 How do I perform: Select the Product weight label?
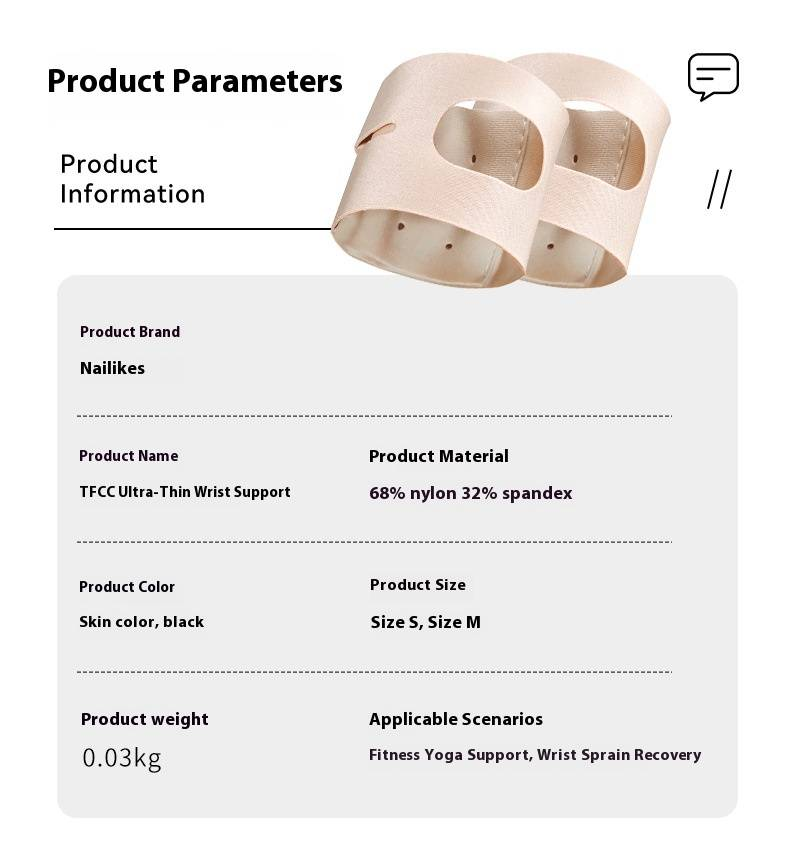point(145,719)
